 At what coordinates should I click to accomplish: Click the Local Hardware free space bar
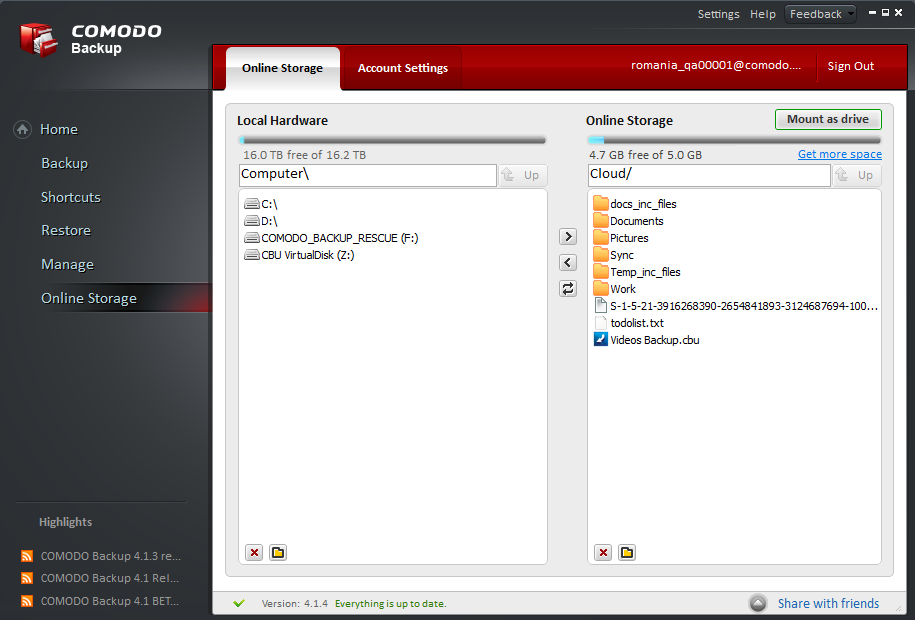[392, 140]
